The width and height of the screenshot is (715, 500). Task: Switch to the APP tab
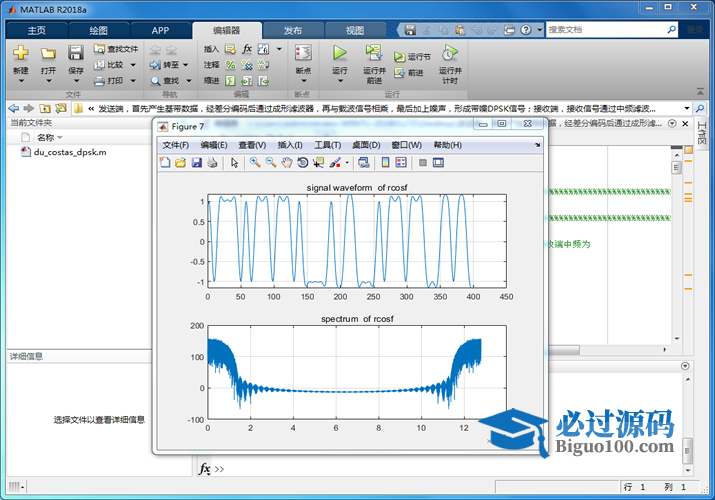[160, 31]
